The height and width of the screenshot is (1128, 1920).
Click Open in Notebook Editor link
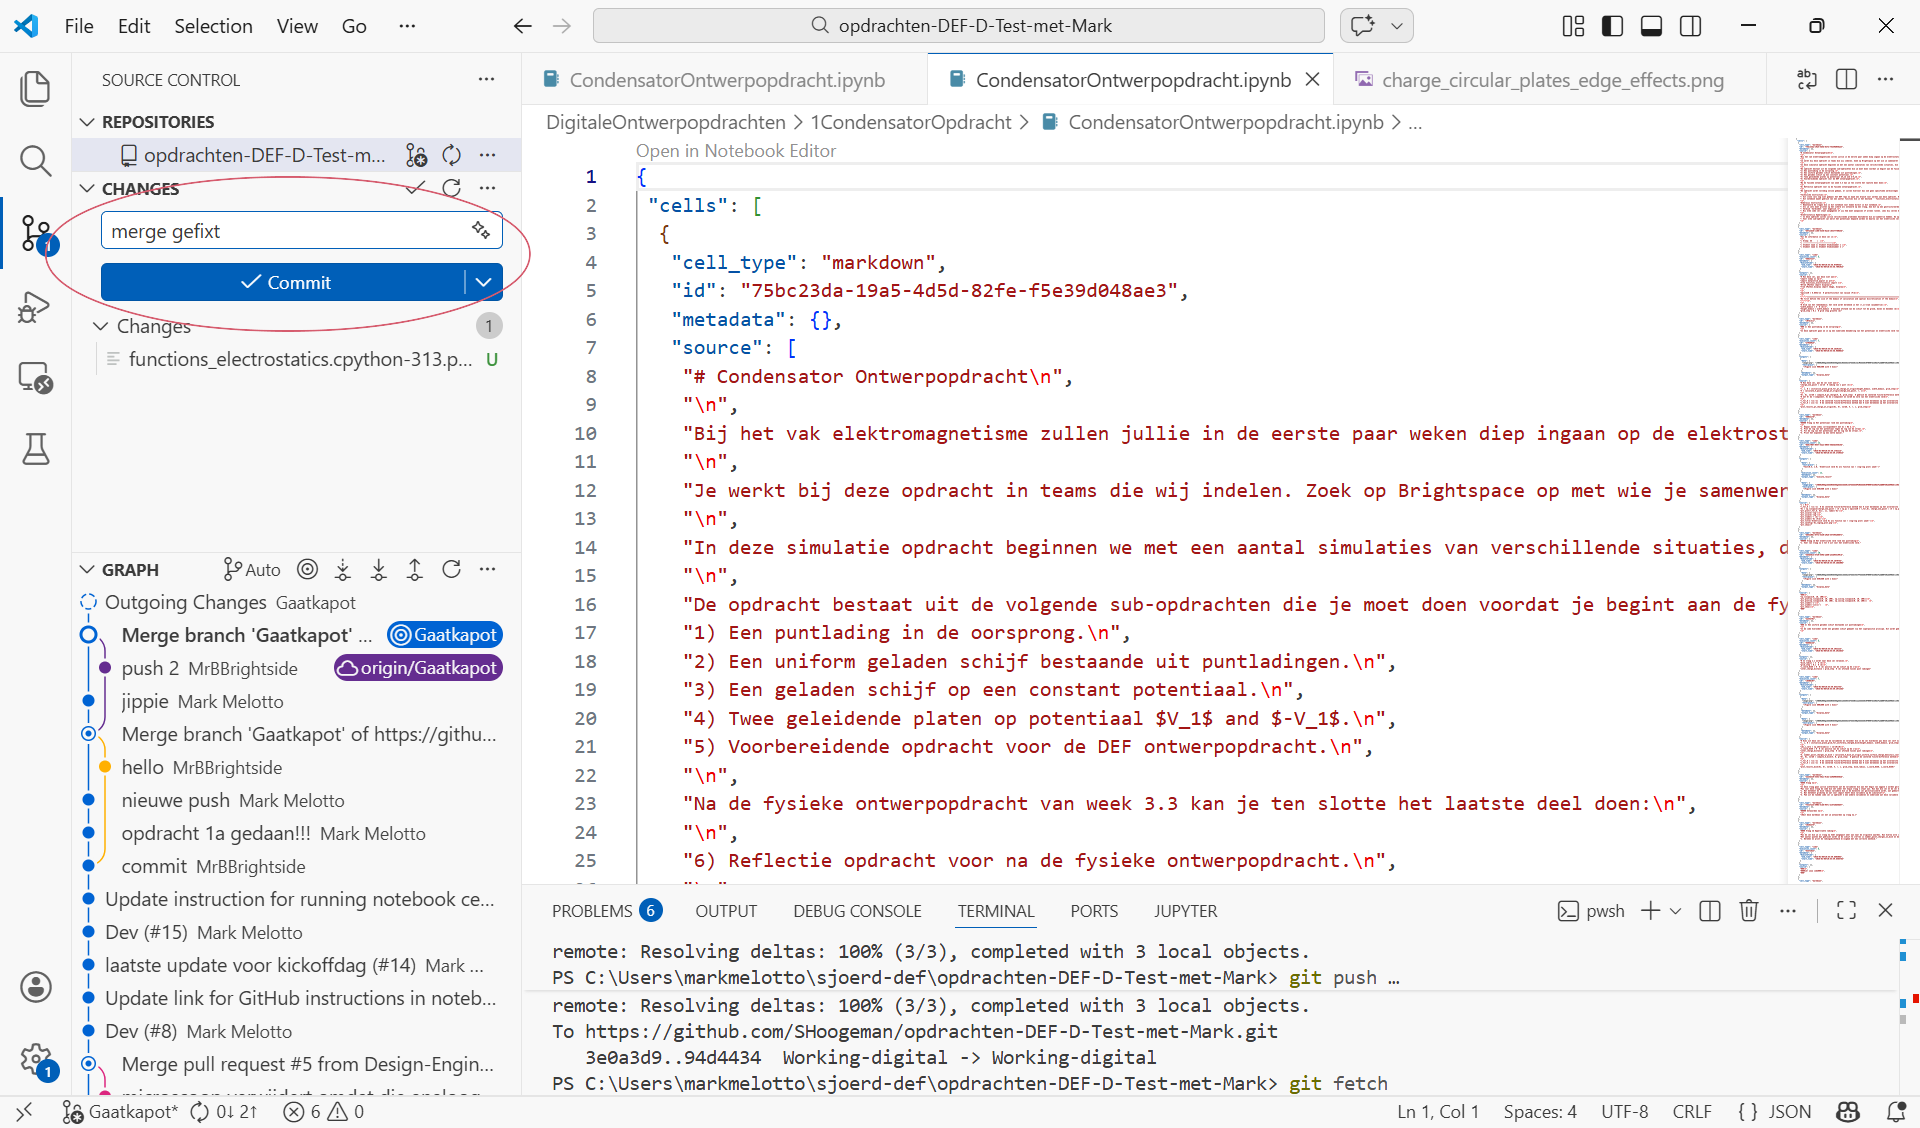(735, 151)
